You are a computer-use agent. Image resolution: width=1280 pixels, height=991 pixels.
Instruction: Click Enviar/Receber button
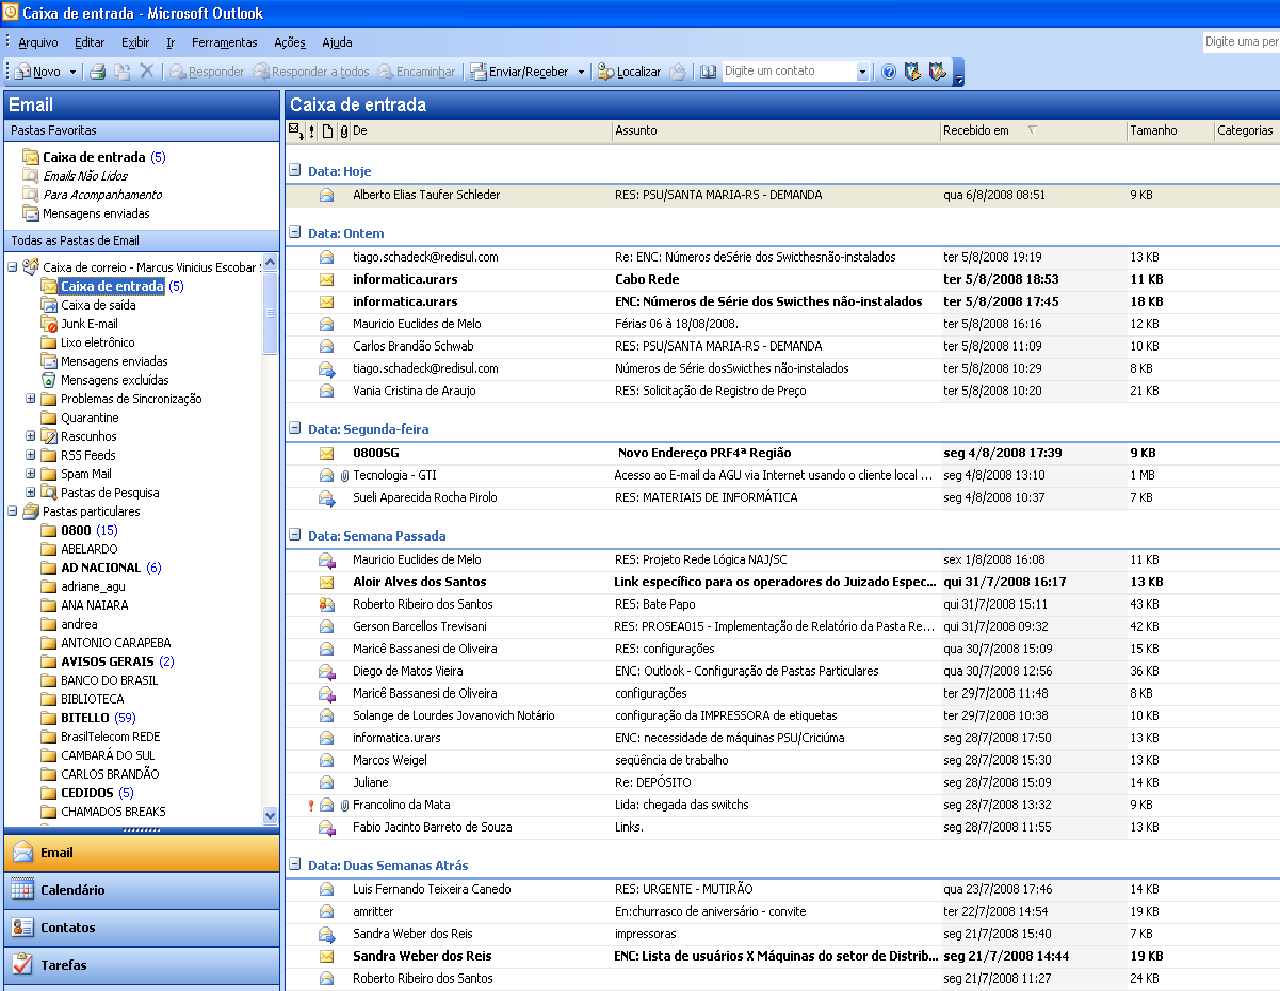coord(519,72)
